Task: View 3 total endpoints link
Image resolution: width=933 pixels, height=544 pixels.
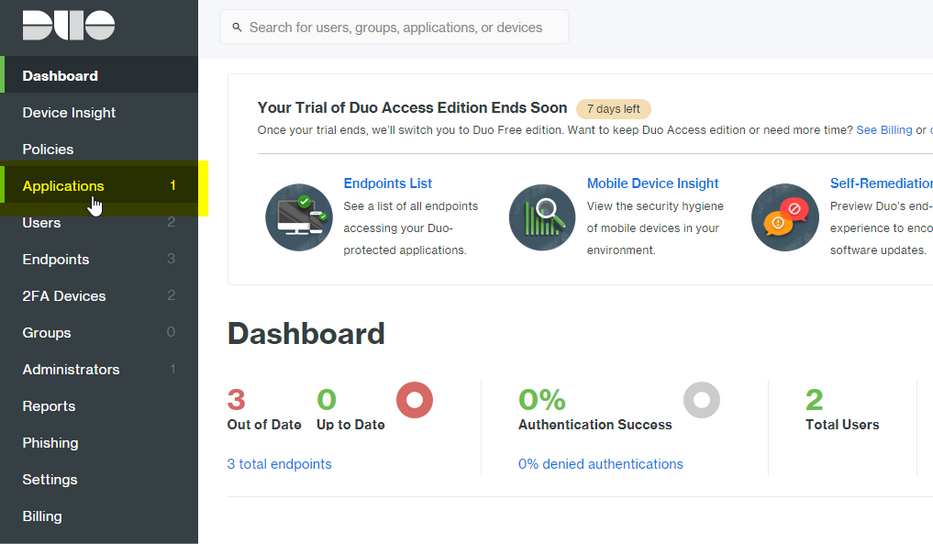Action: click(x=279, y=464)
